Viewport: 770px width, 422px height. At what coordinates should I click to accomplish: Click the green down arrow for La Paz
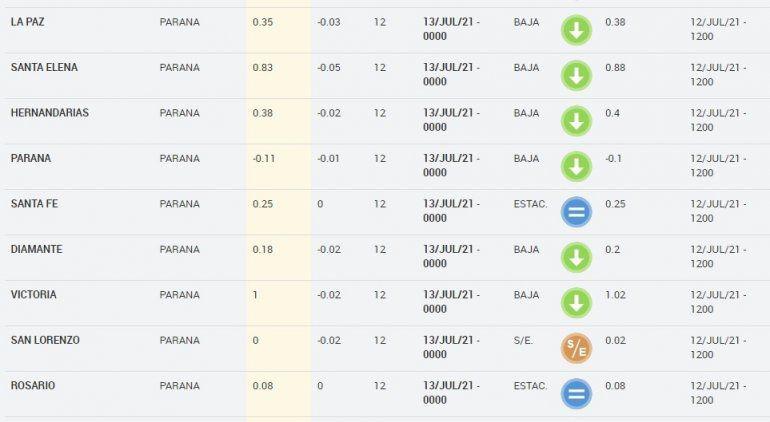pos(576,30)
